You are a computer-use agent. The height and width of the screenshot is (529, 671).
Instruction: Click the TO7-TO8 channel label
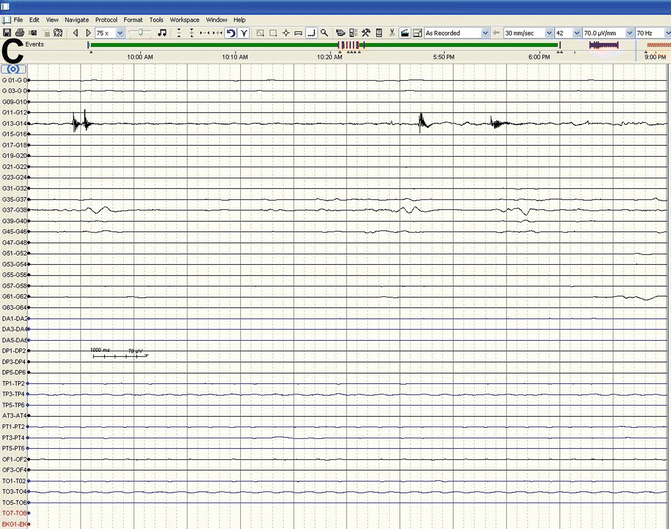(14, 513)
